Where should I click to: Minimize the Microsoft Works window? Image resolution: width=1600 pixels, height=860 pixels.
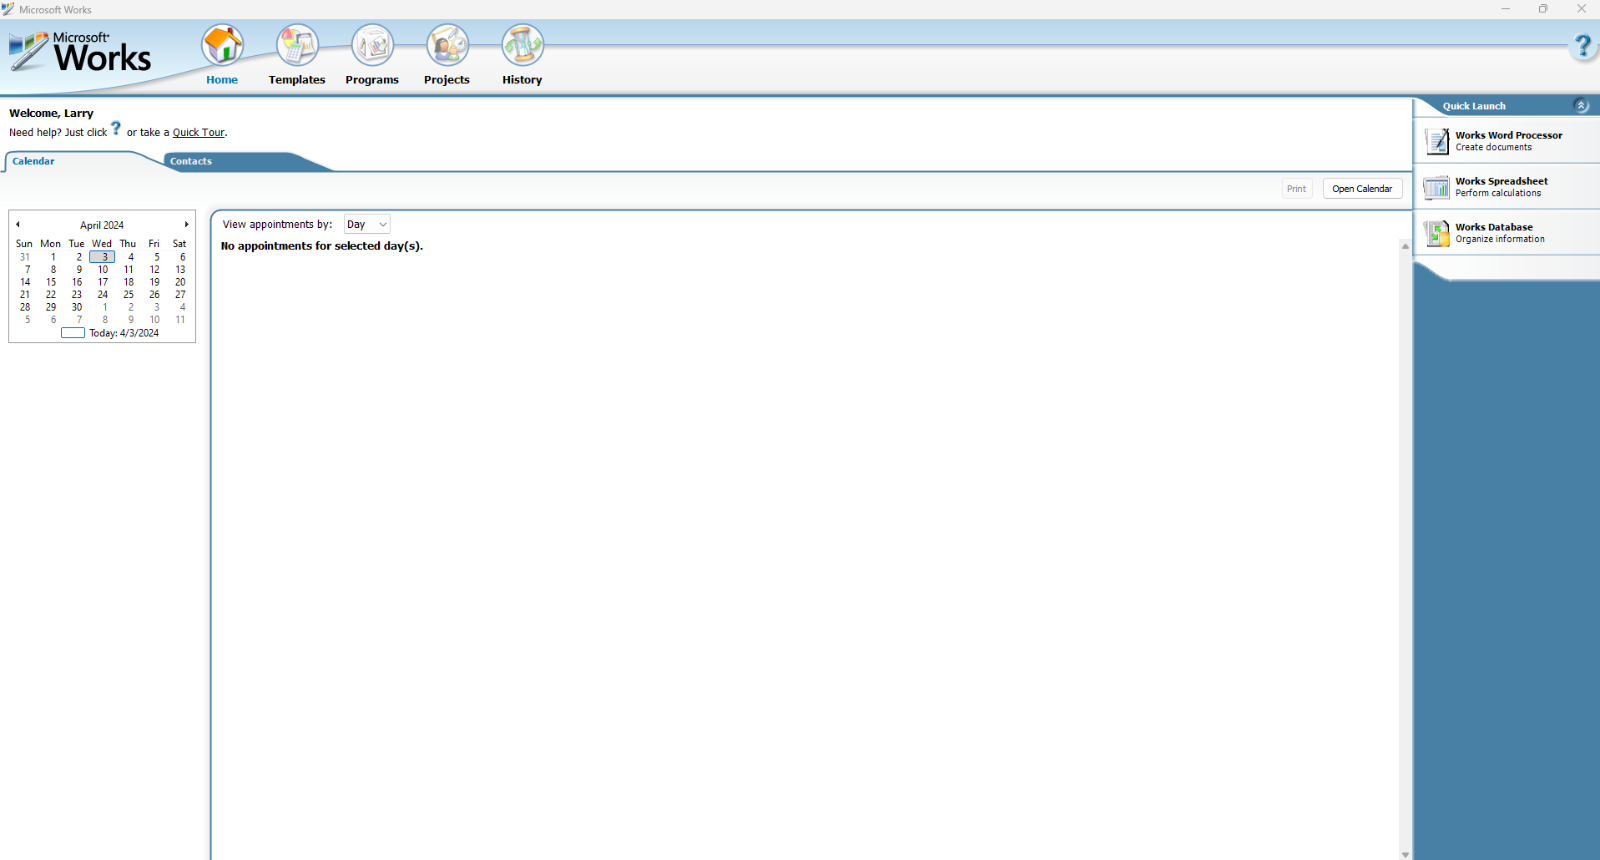click(x=1505, y=9)
